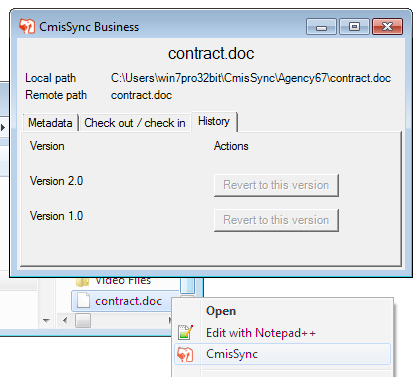This screenshot has width=420, height=377.
Task: Open the Check out / check in tab
Action: coord(135,123)
